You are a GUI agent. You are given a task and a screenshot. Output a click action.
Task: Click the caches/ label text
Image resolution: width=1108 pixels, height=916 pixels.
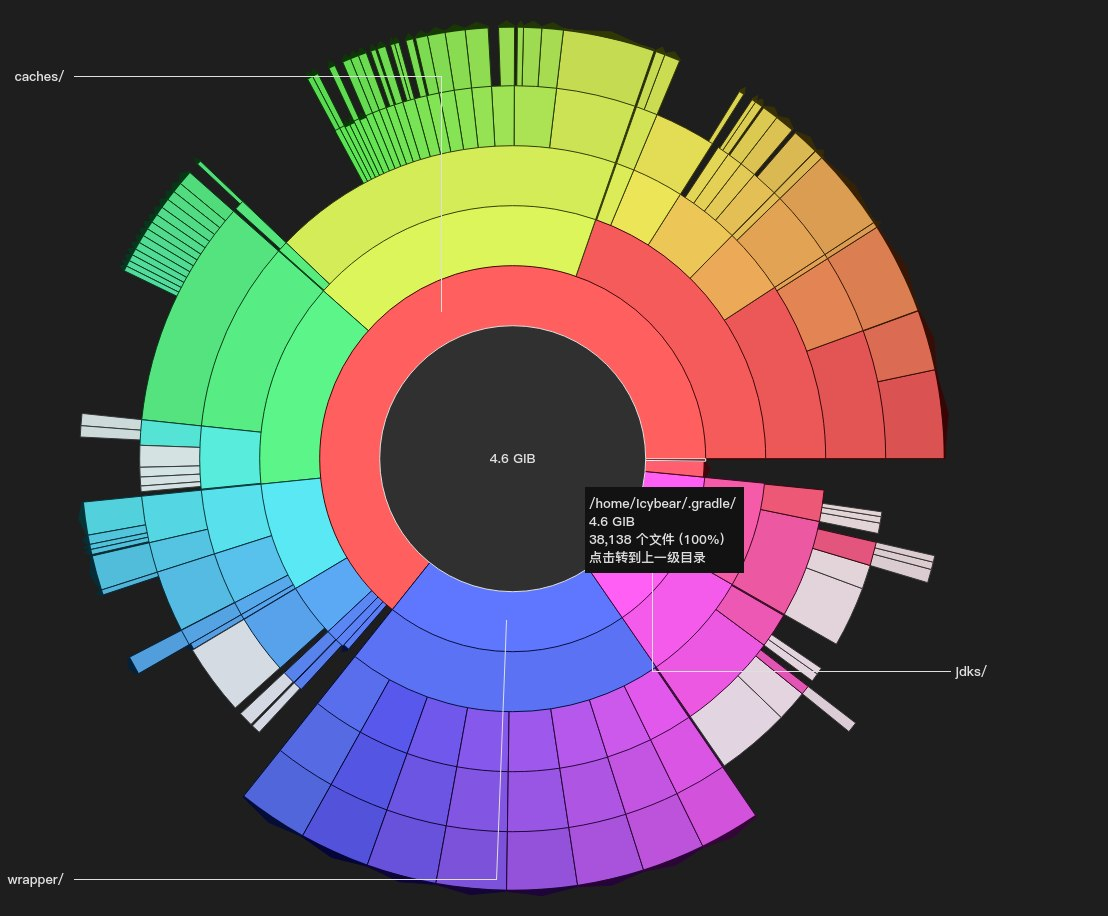point(39,77)
